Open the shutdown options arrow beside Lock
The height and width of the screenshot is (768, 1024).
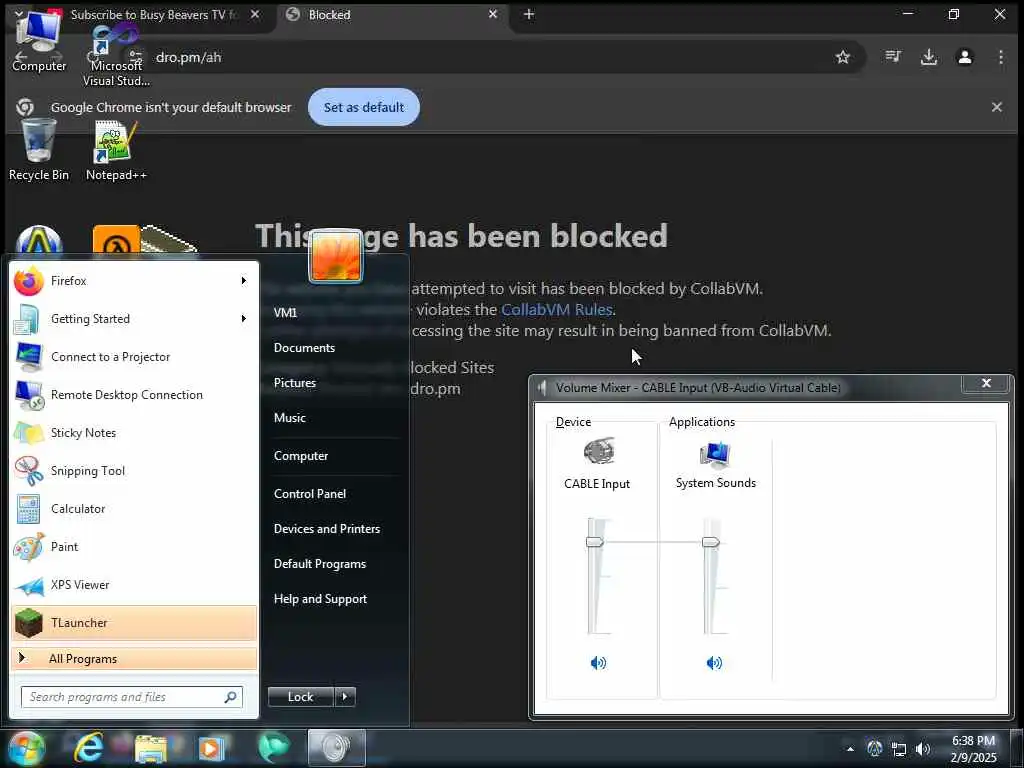click(345, 697)
